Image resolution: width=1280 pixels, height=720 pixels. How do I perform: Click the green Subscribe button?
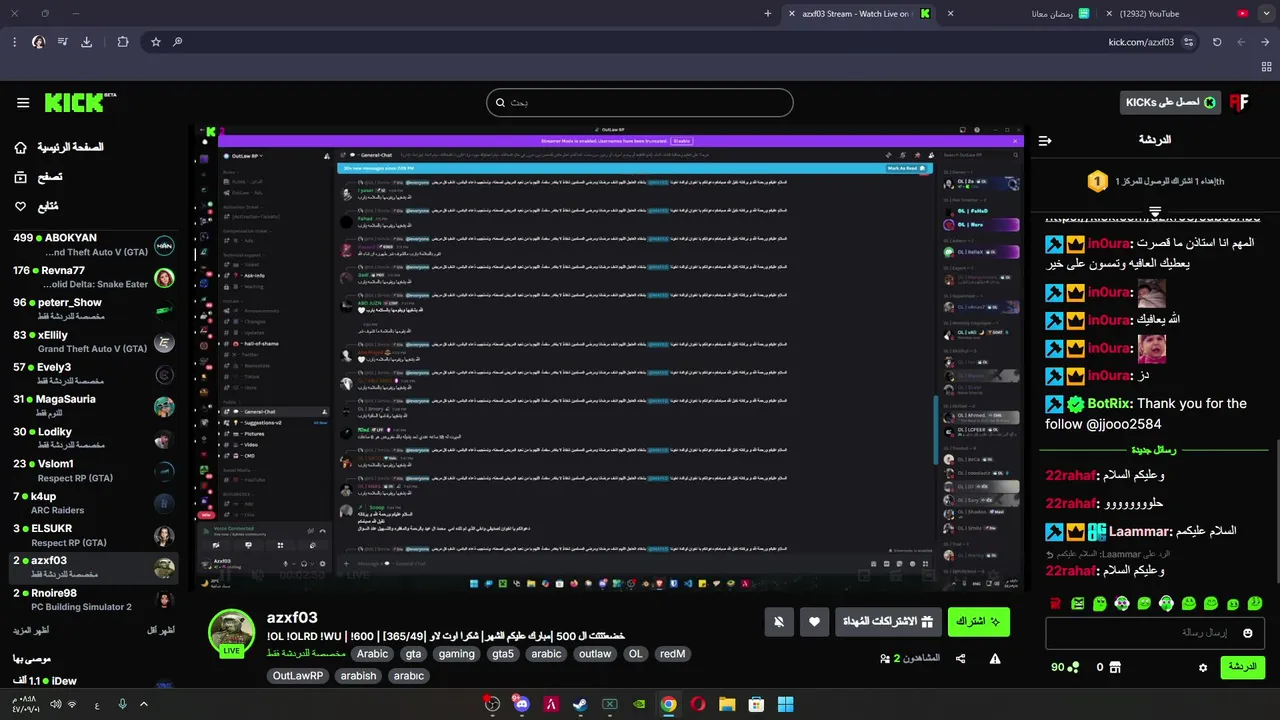click(978, 622)
